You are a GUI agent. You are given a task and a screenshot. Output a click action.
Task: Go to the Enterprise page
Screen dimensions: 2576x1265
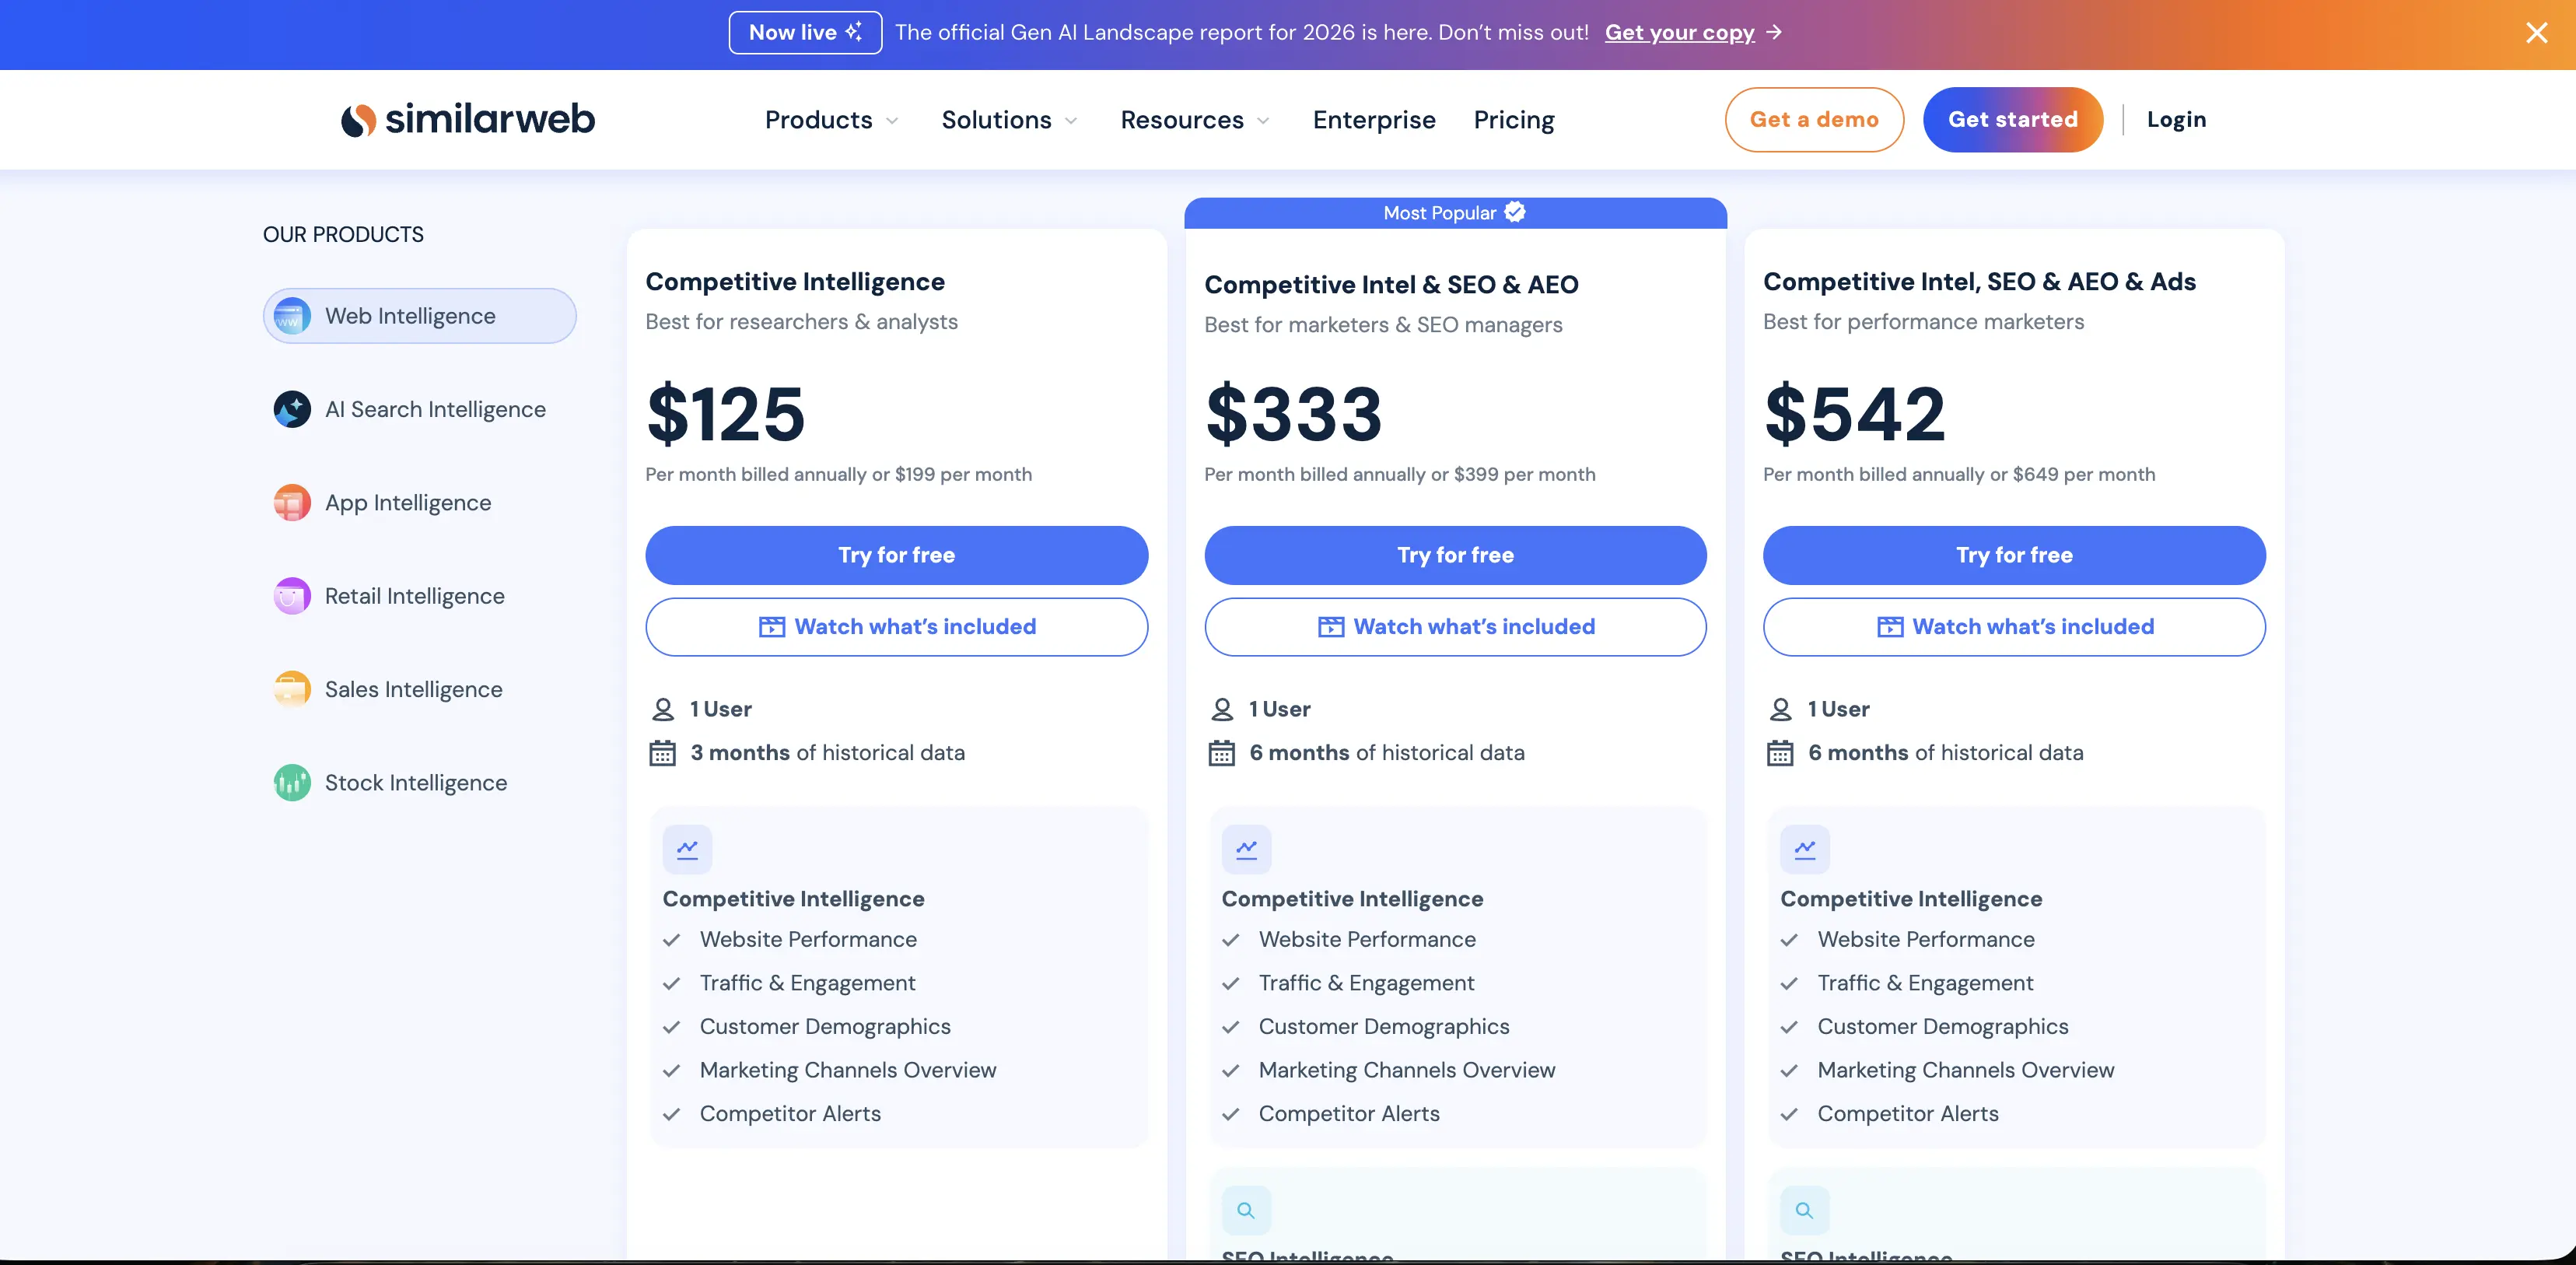[1374, 120]
